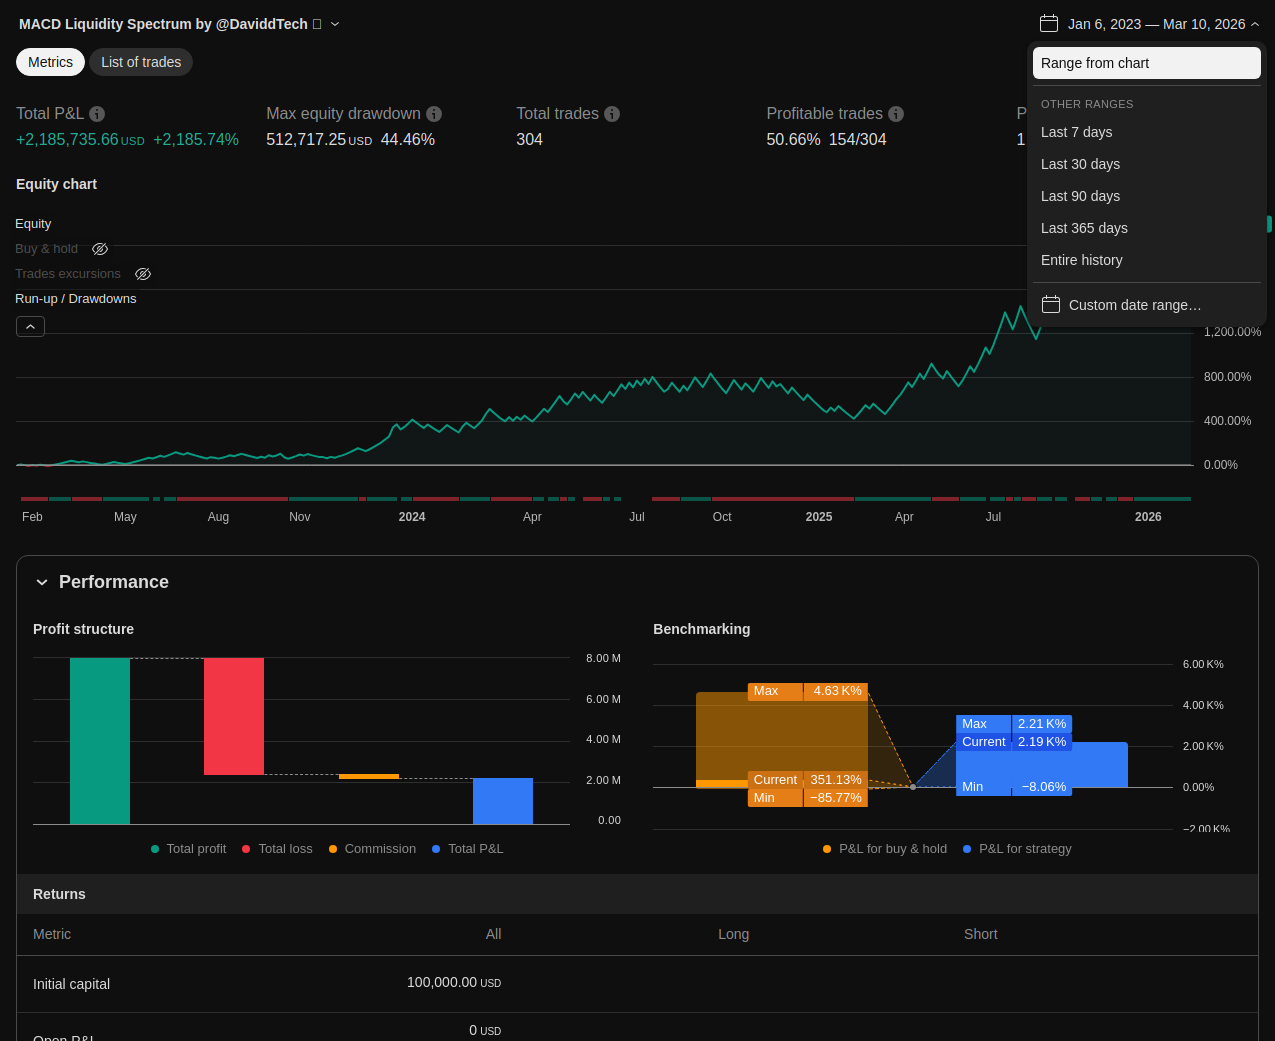Click the Total profit legend dot

pyautogui.click(x=155, y=849)
